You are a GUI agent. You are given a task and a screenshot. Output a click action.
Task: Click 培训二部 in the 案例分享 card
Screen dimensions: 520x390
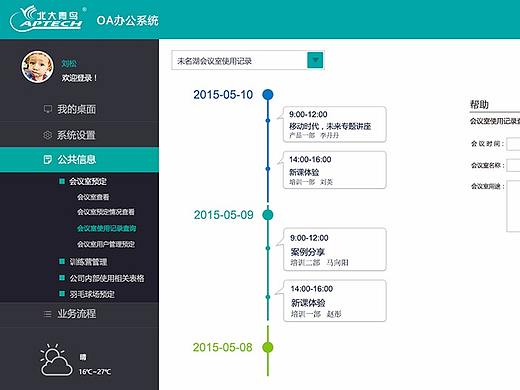pyautogui.click(x=305, y=262)
